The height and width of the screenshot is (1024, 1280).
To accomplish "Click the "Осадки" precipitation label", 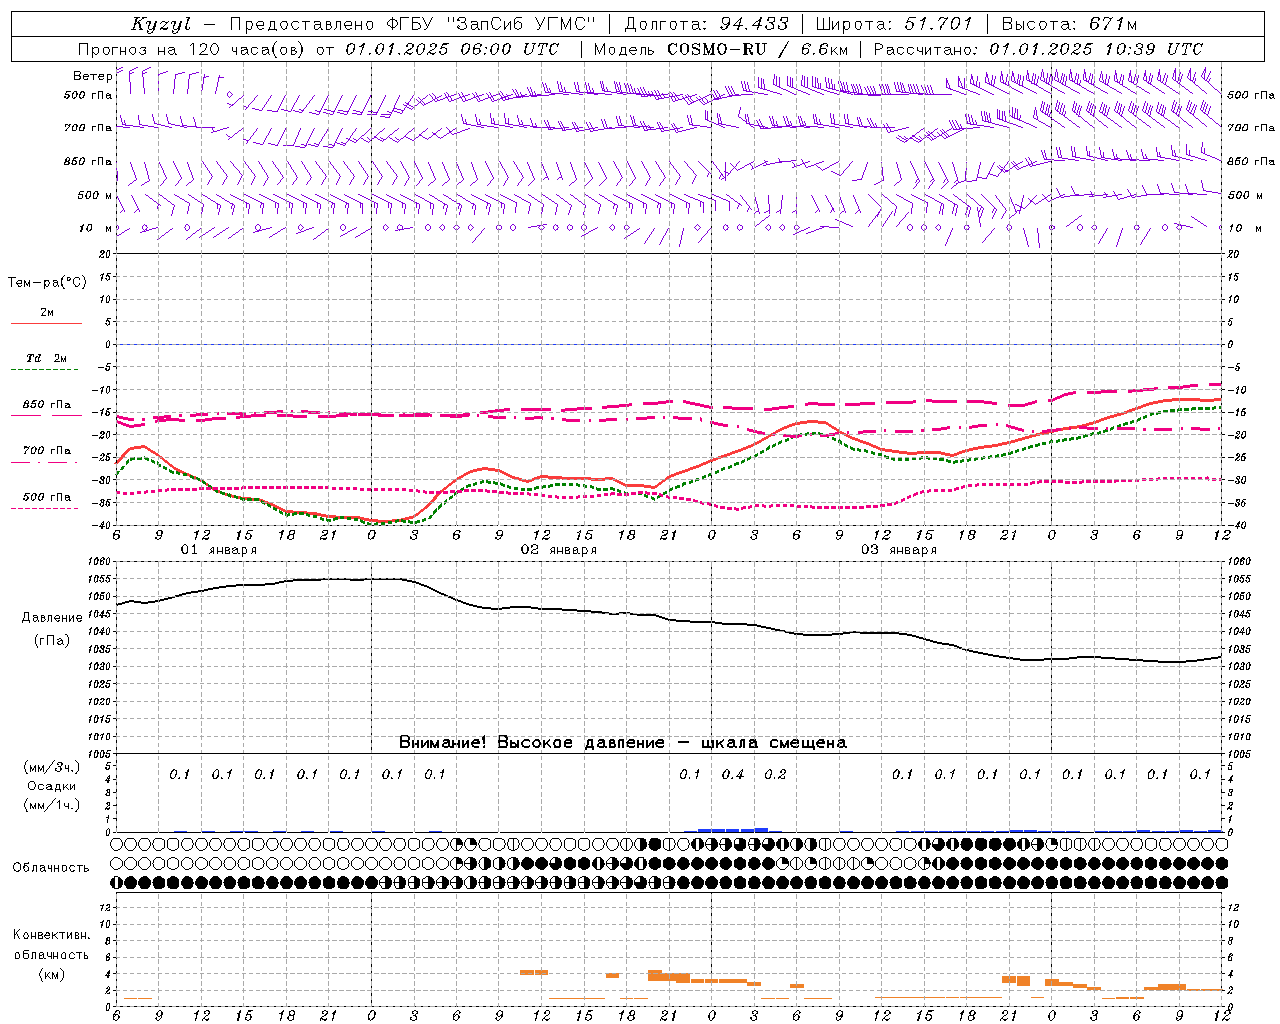I will click(51, 786).
